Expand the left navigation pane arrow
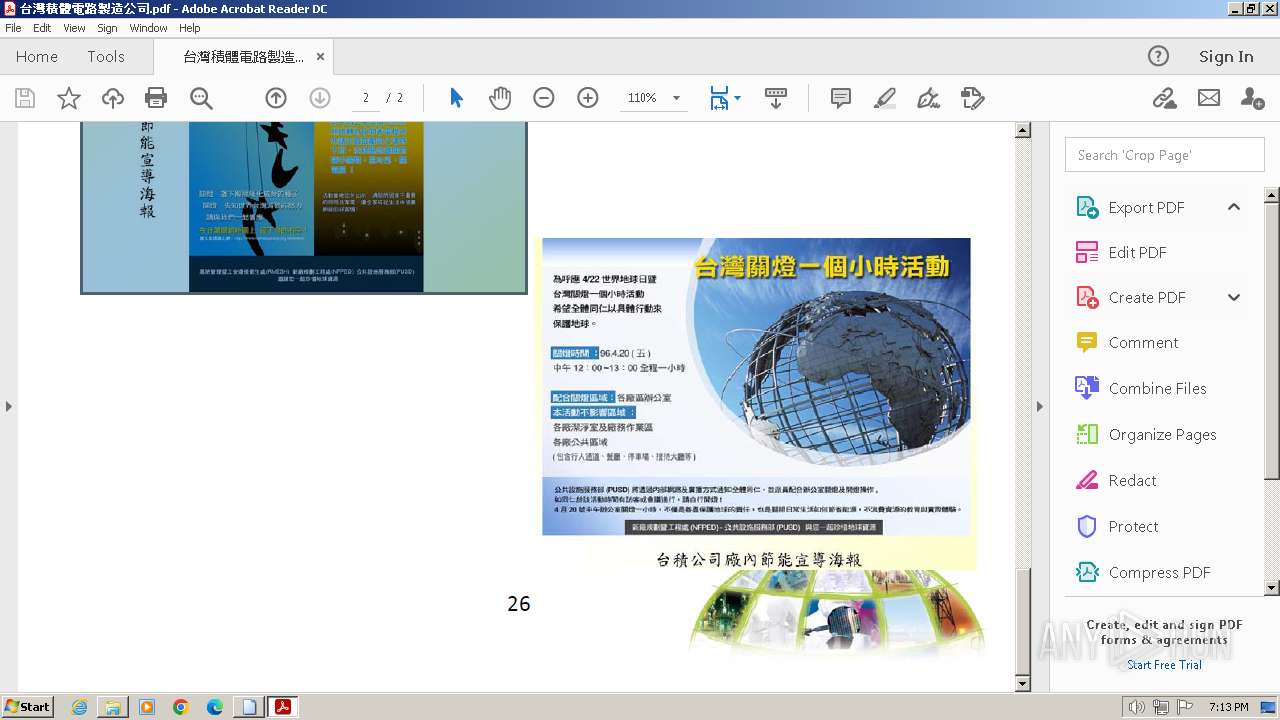The image size is (1280, 720). 9,406
